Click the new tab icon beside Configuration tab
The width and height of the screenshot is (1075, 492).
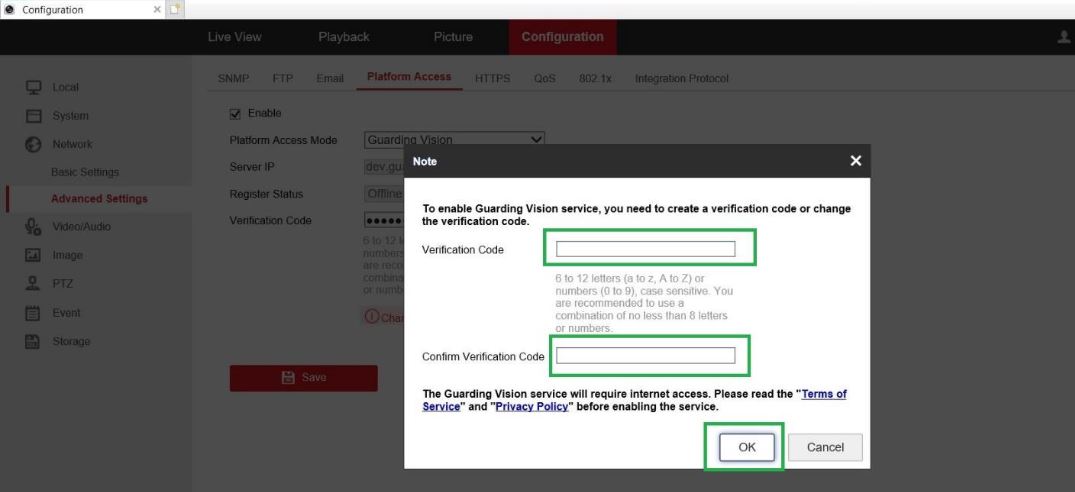pos(175,10)
